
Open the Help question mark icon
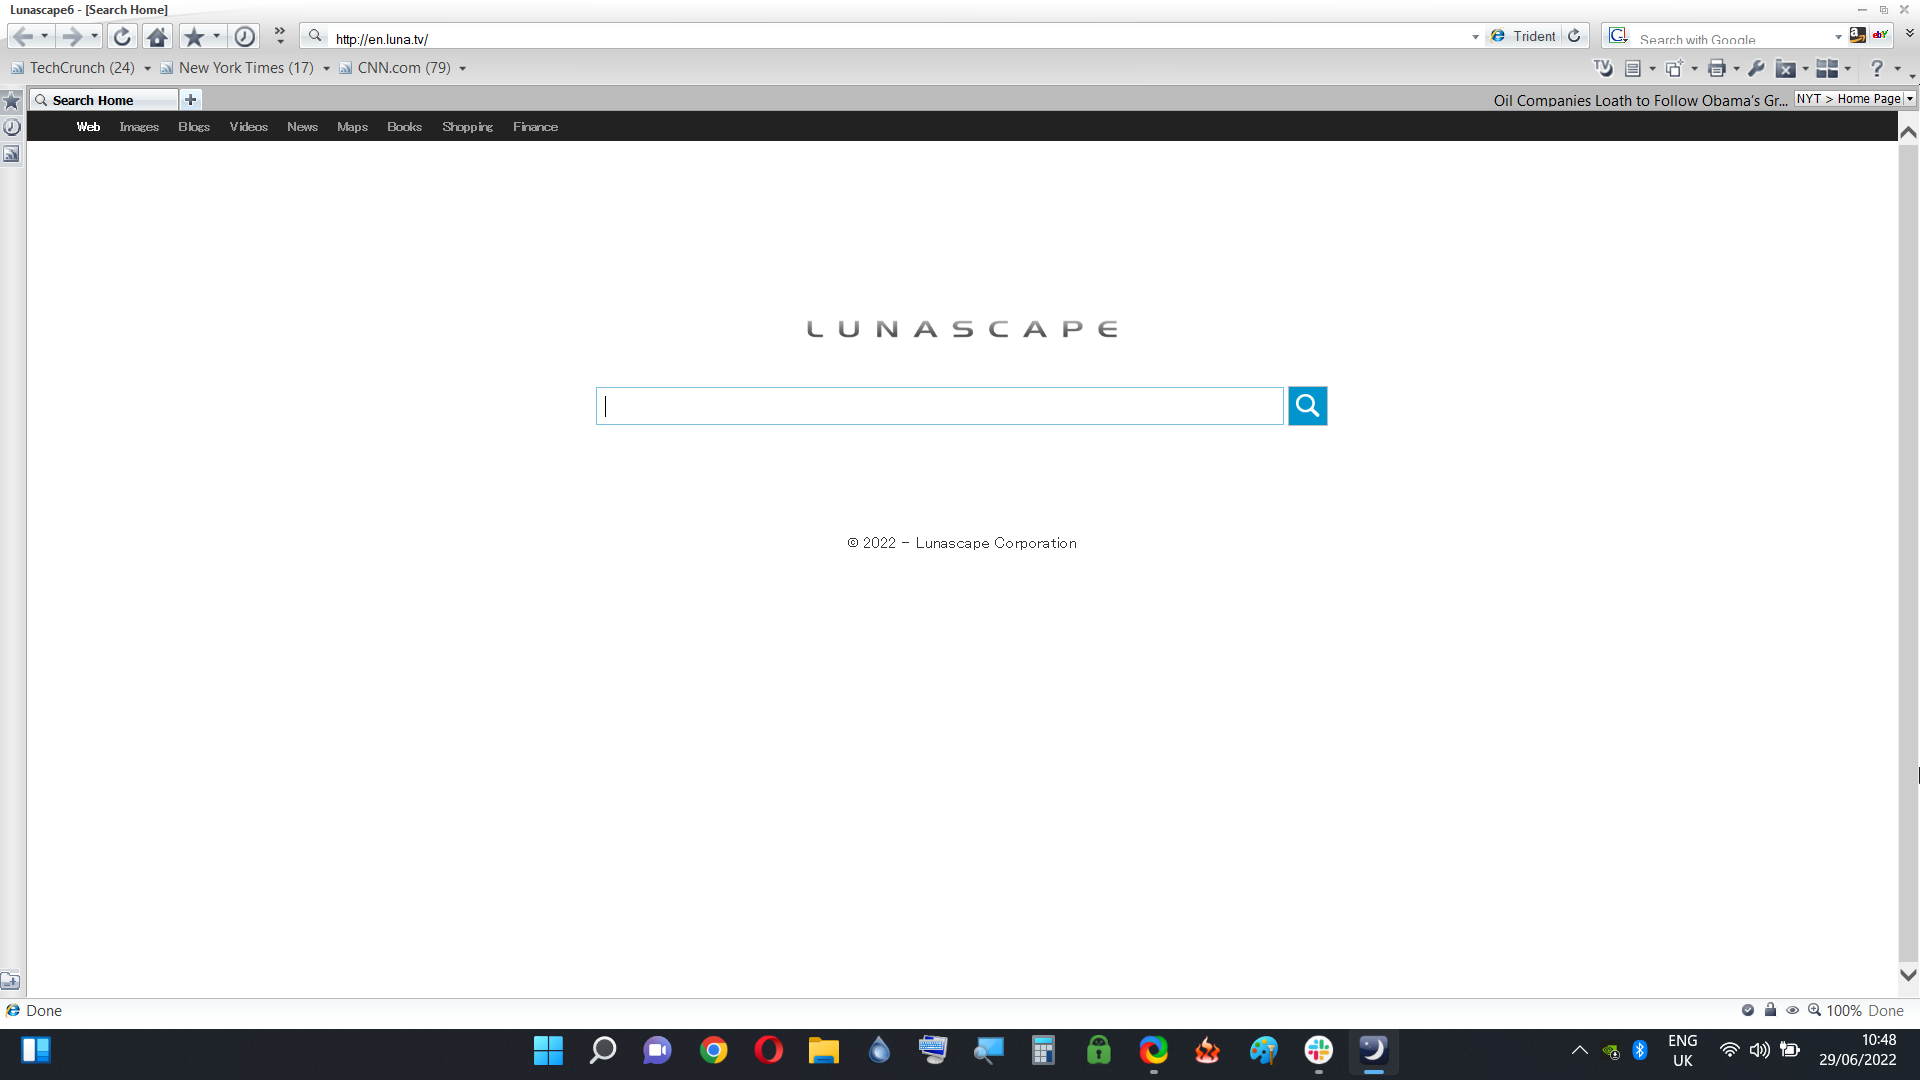tap(1877, 68)
